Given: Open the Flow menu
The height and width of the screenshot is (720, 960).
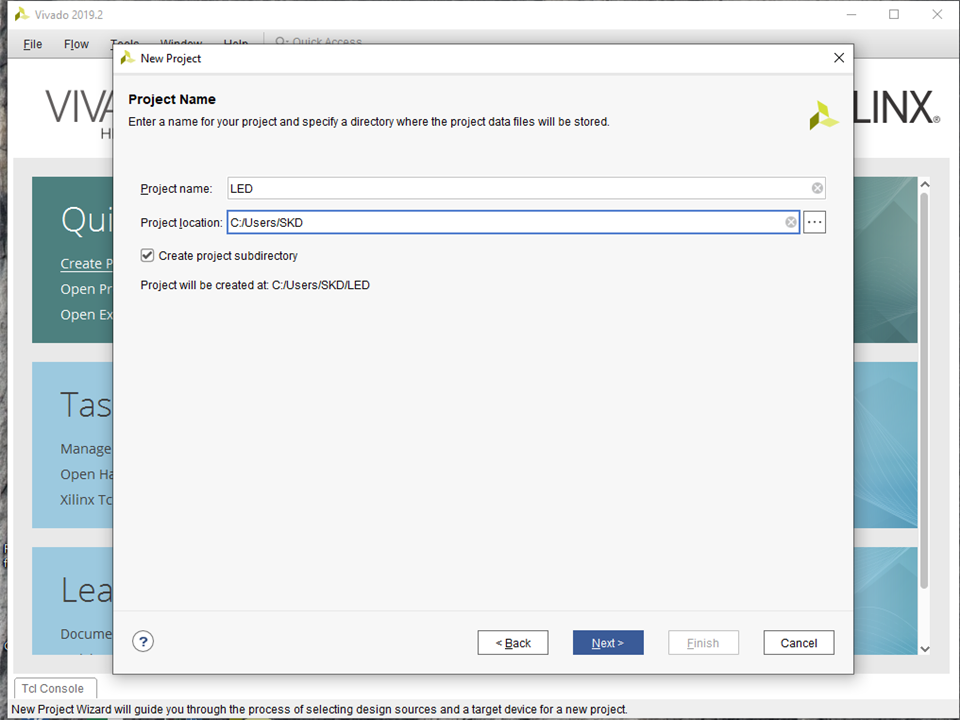Looking at the screenshot, I should pyautogui.click(x=76, y=44).
